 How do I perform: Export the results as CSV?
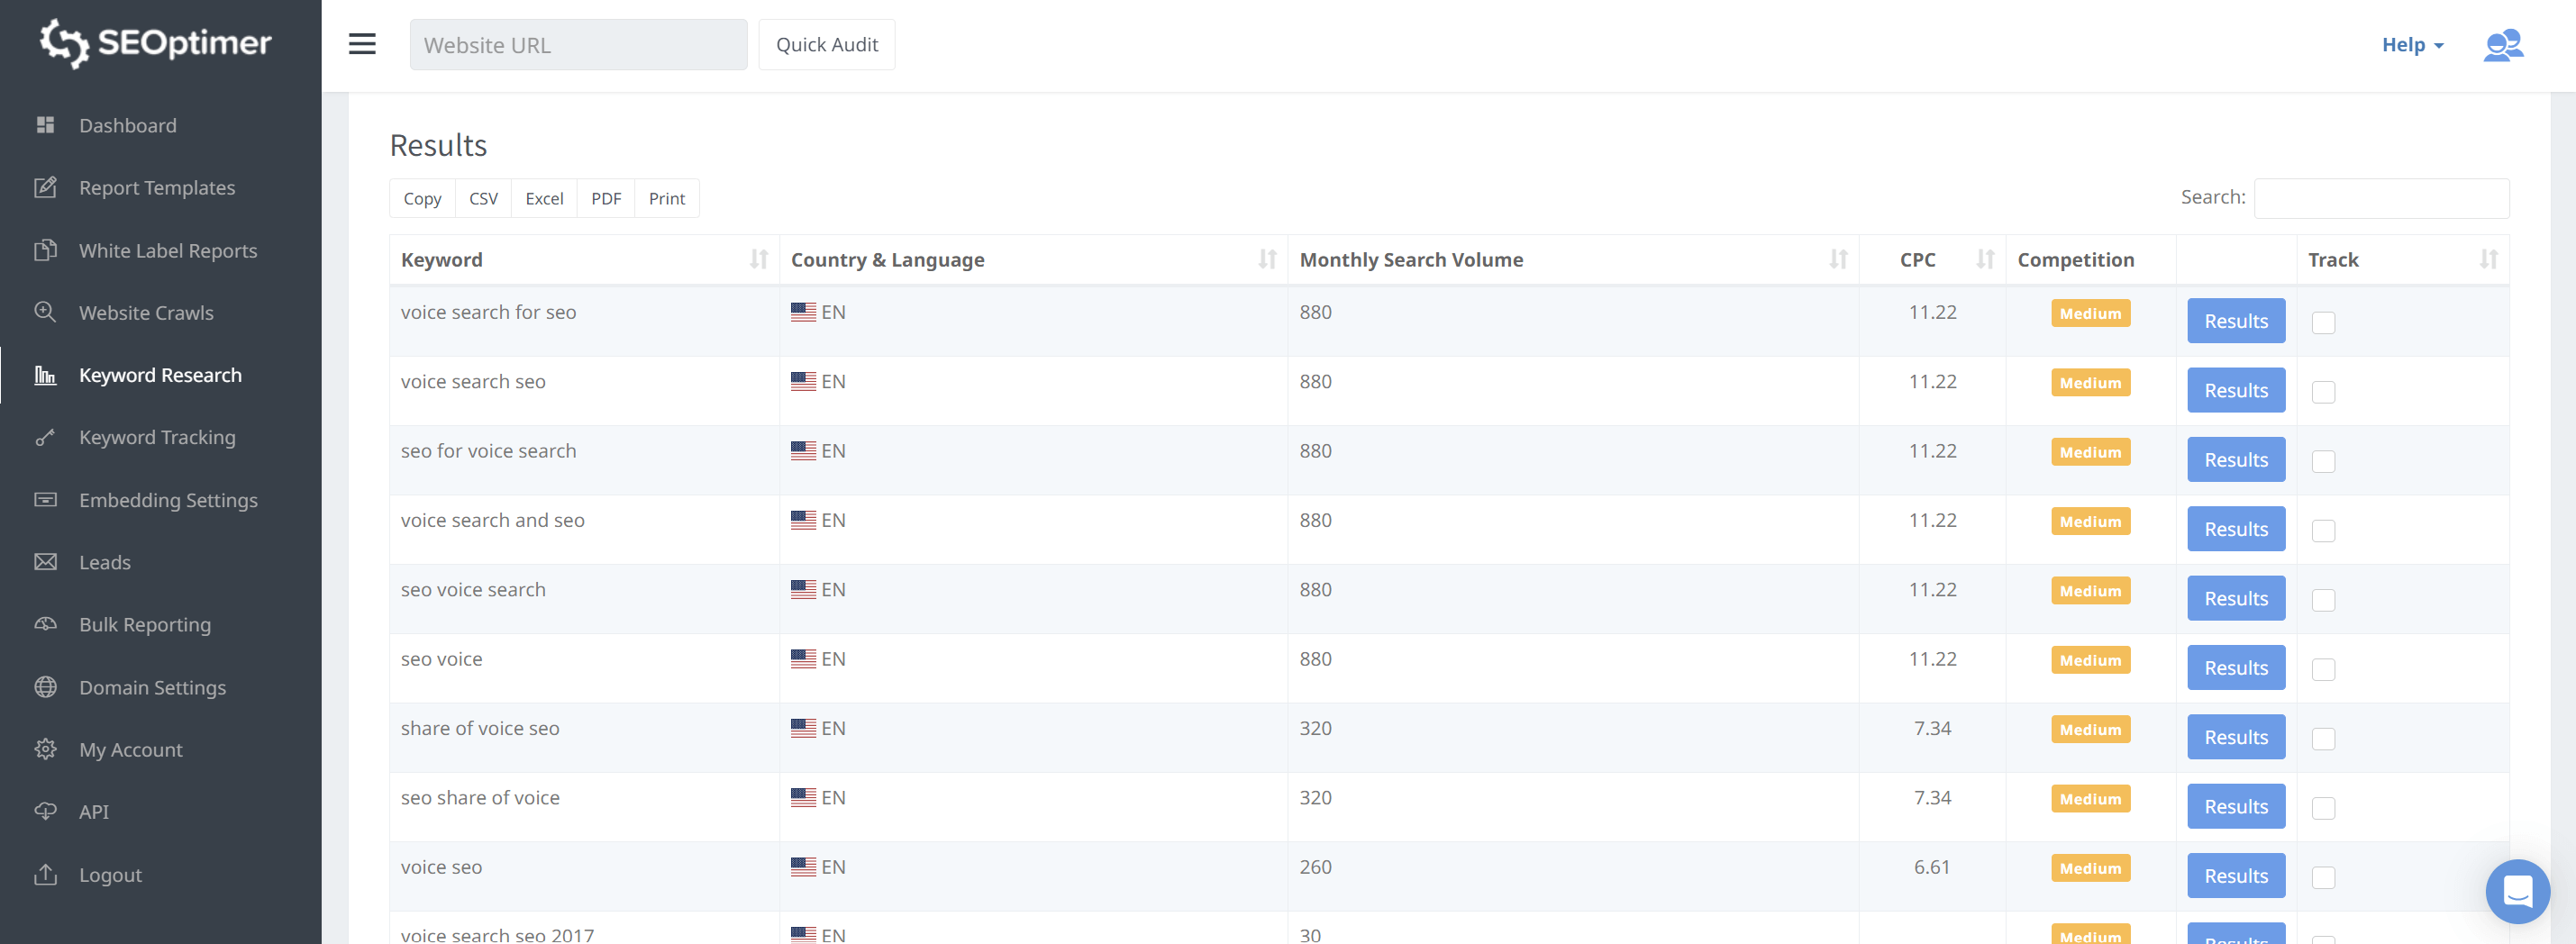tap(483, 198)
